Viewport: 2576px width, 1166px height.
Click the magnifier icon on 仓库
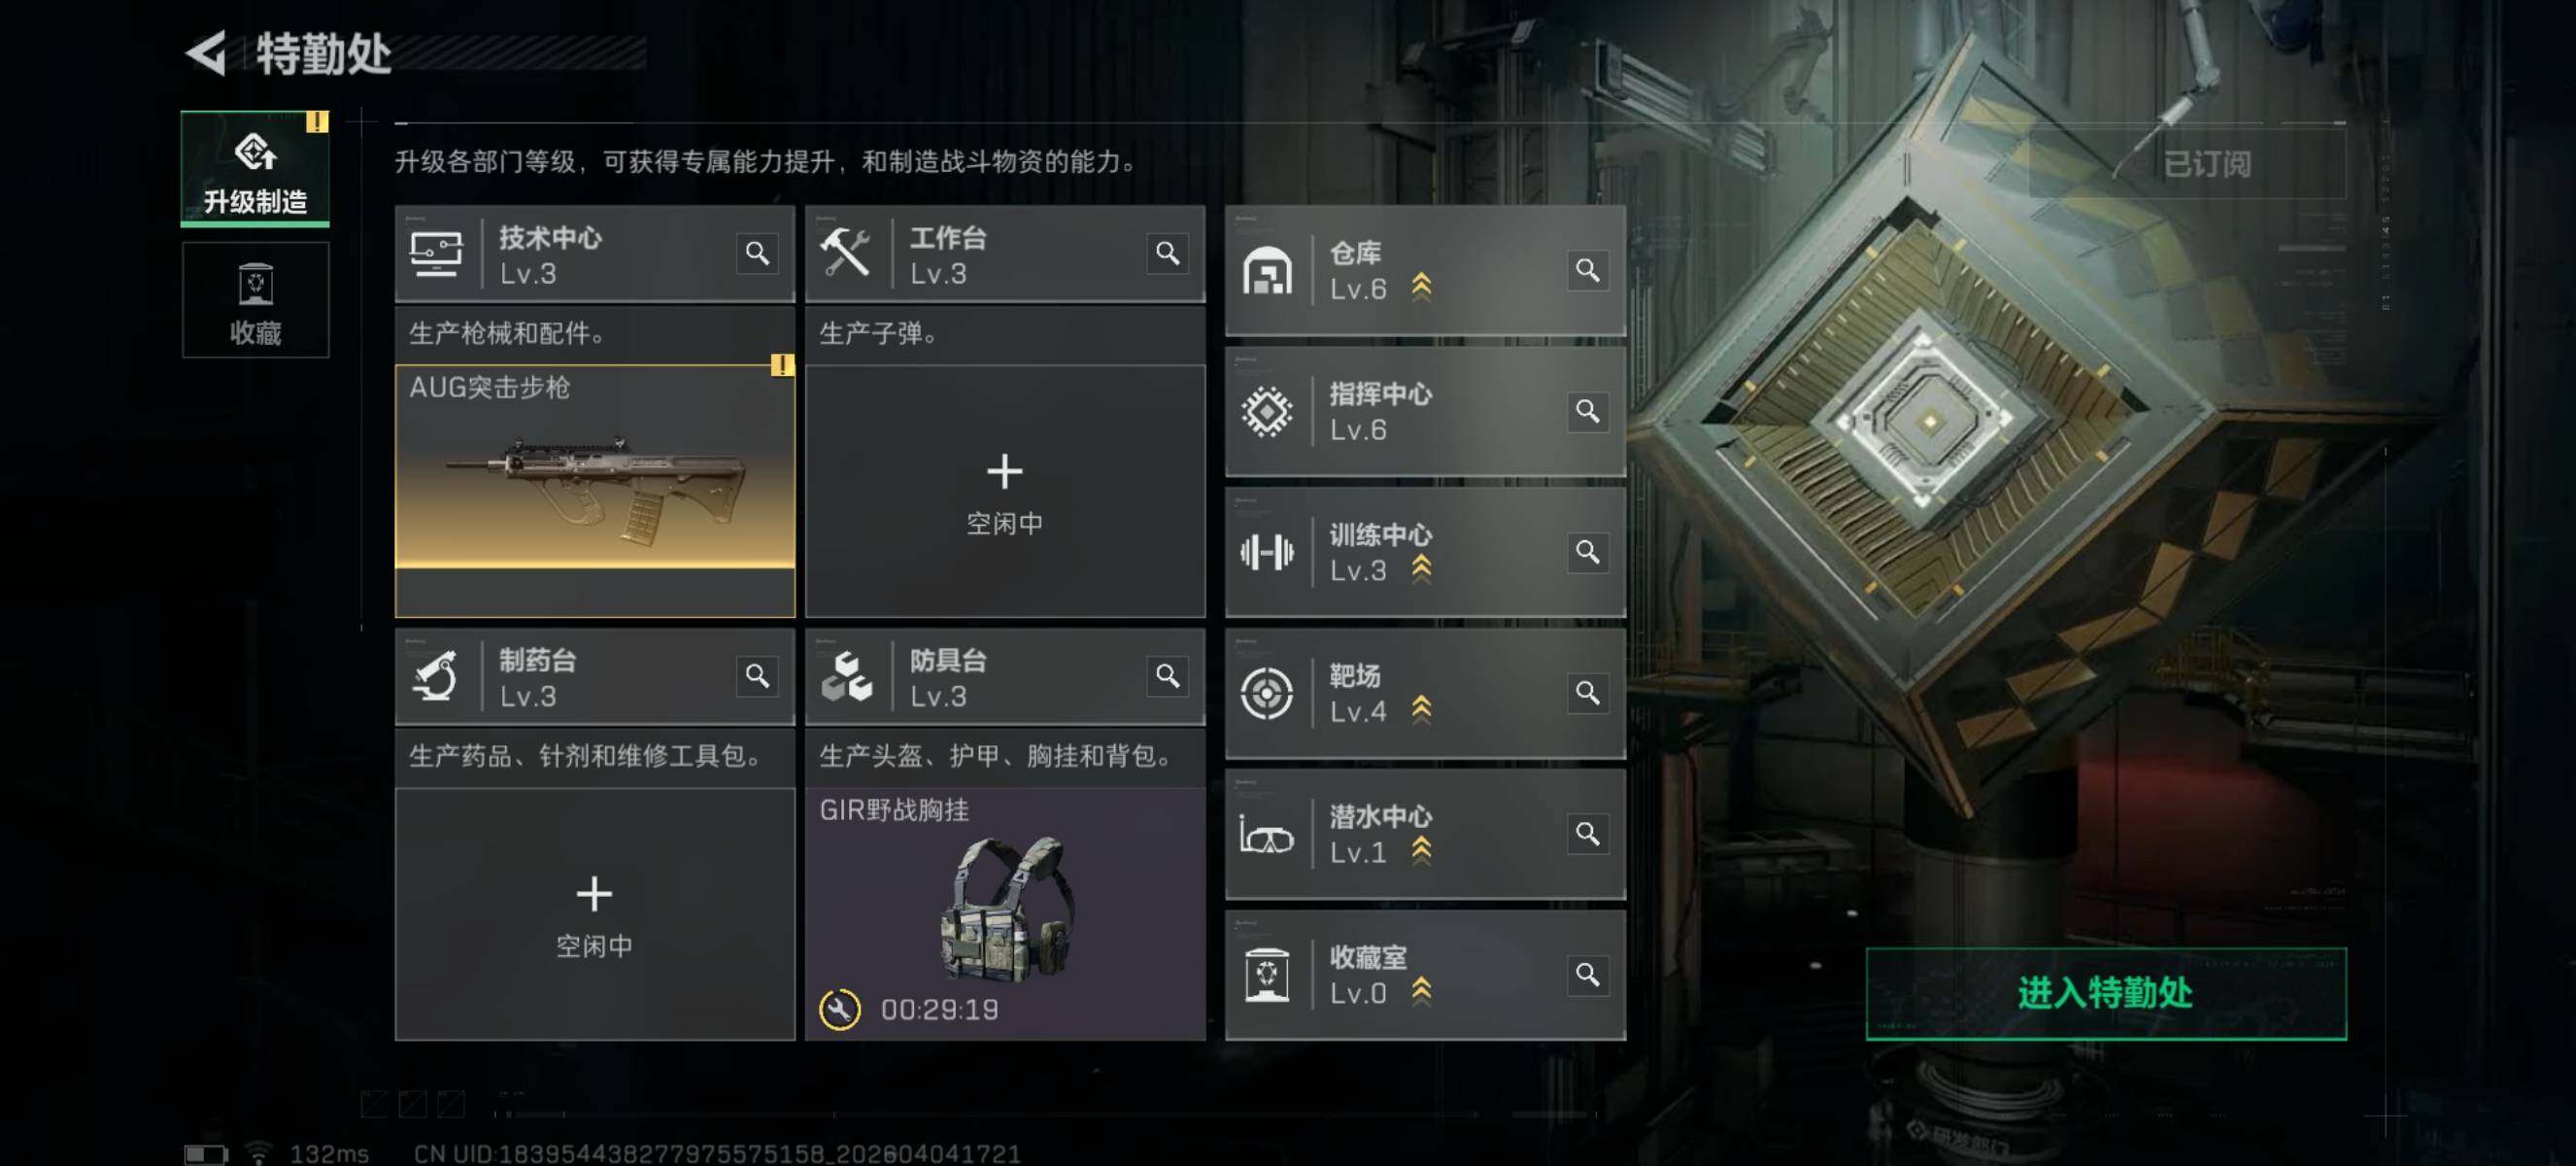[1587, 270]
